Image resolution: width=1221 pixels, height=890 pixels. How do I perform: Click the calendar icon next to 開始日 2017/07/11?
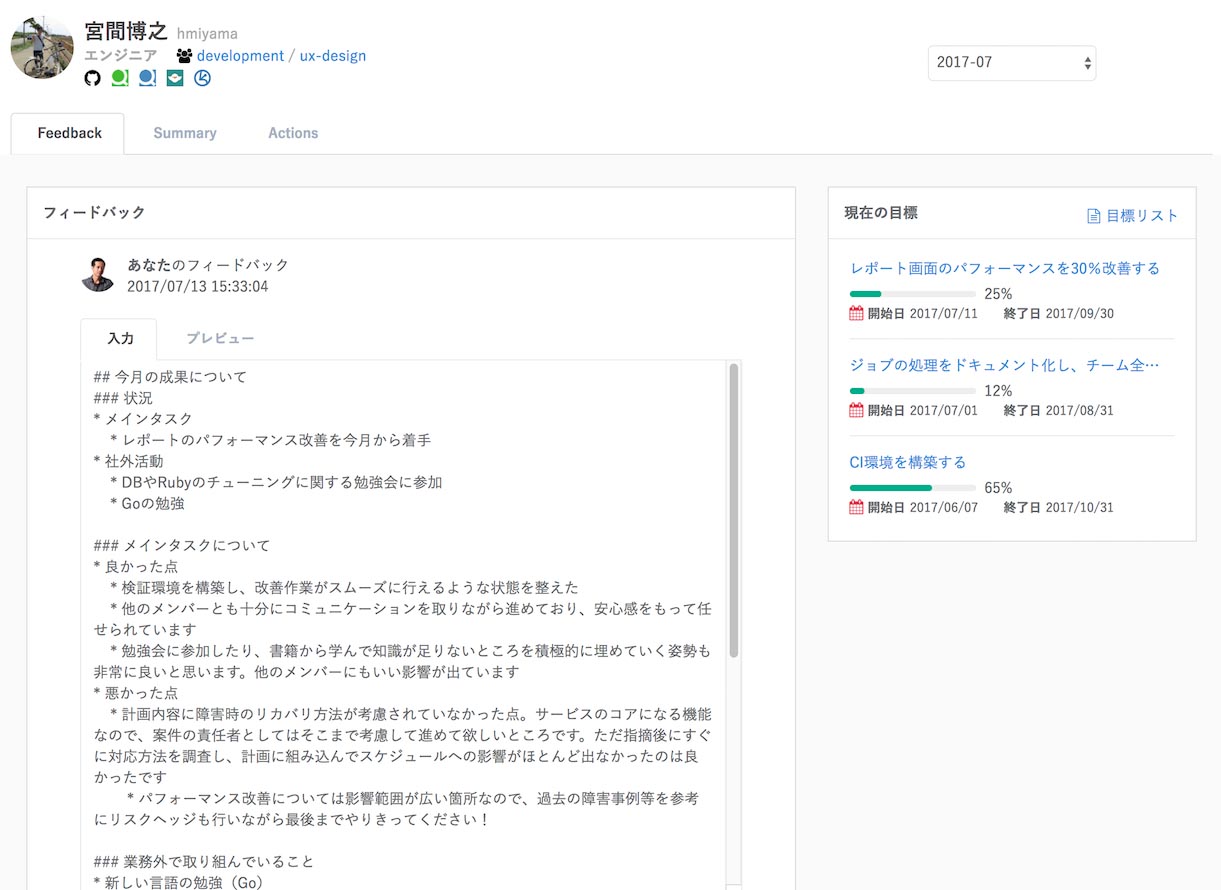pos(856,313)
